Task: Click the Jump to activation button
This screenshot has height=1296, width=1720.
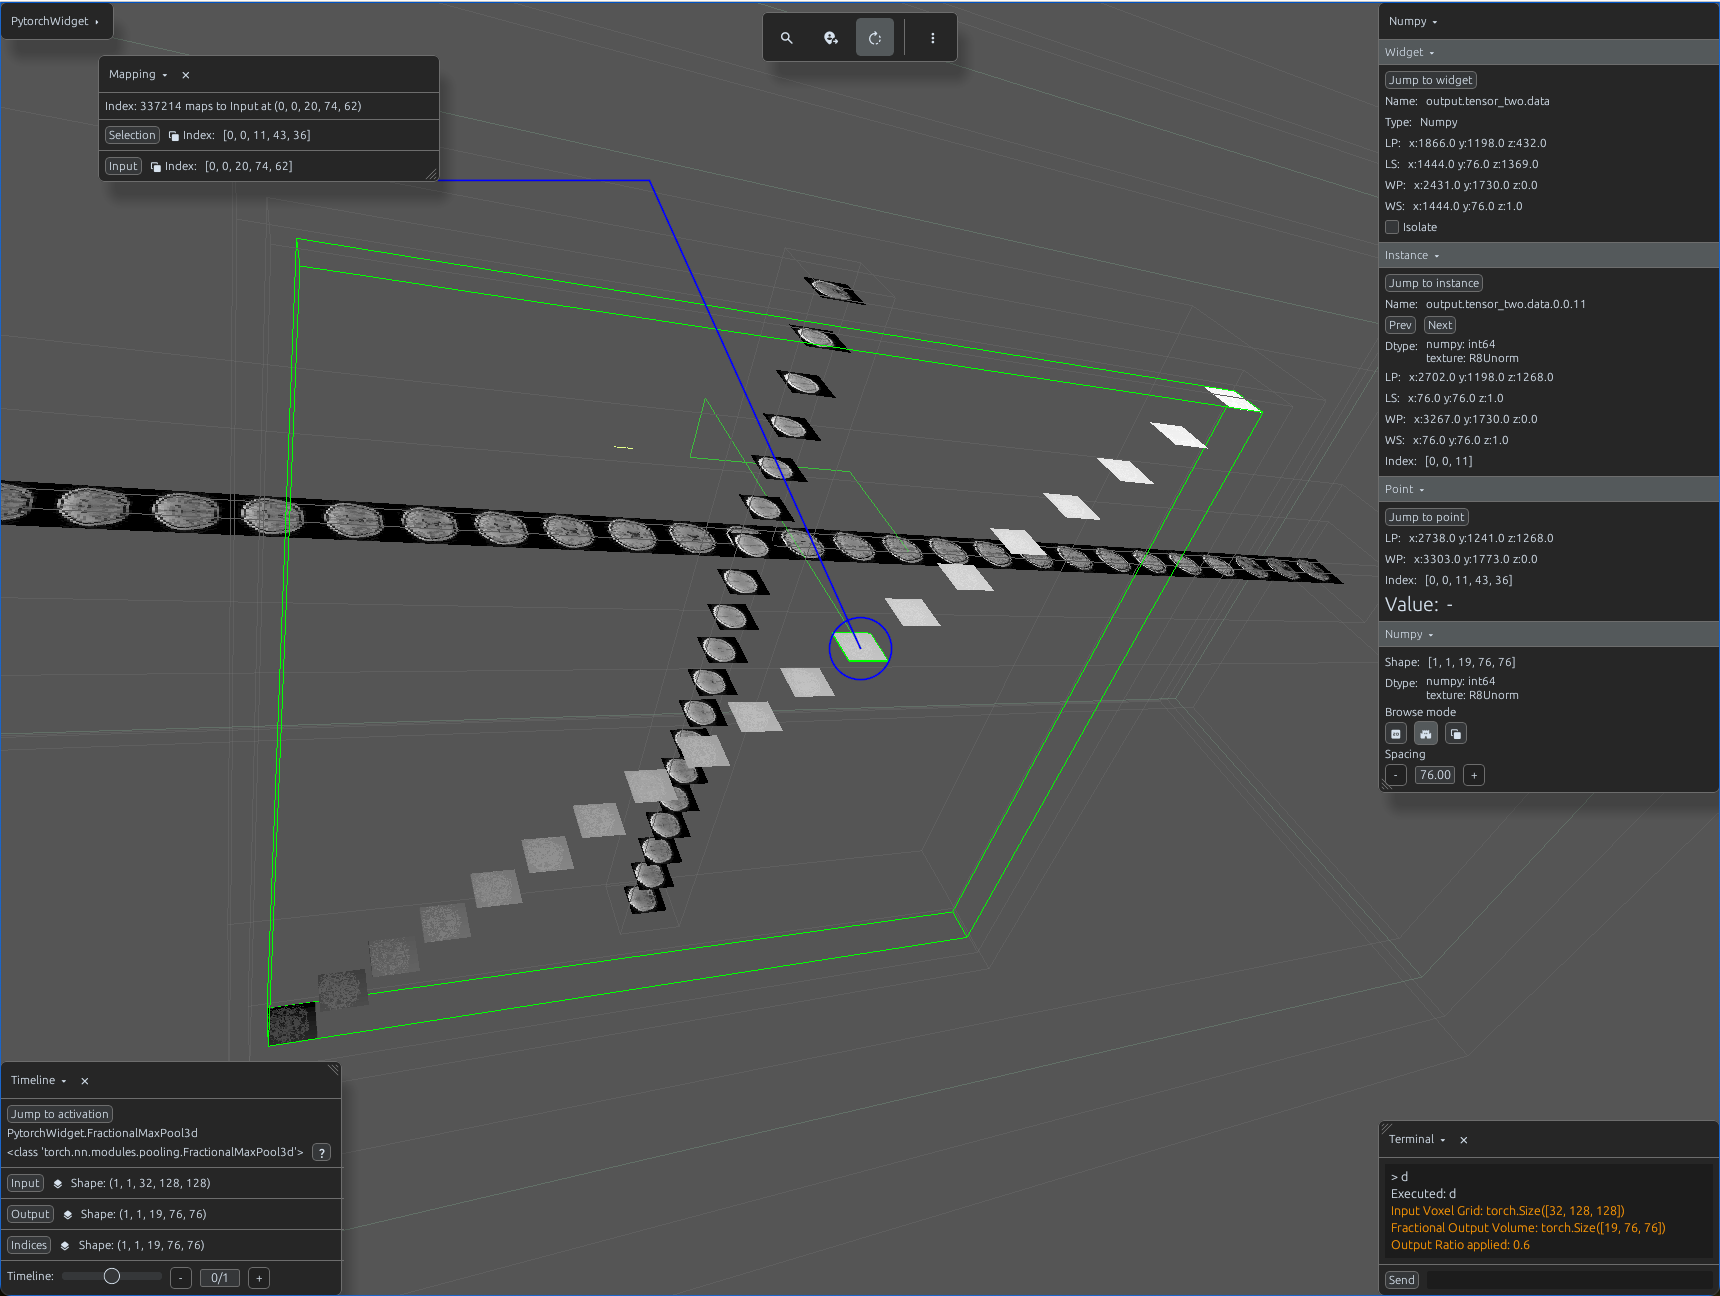Action: 60,1114
